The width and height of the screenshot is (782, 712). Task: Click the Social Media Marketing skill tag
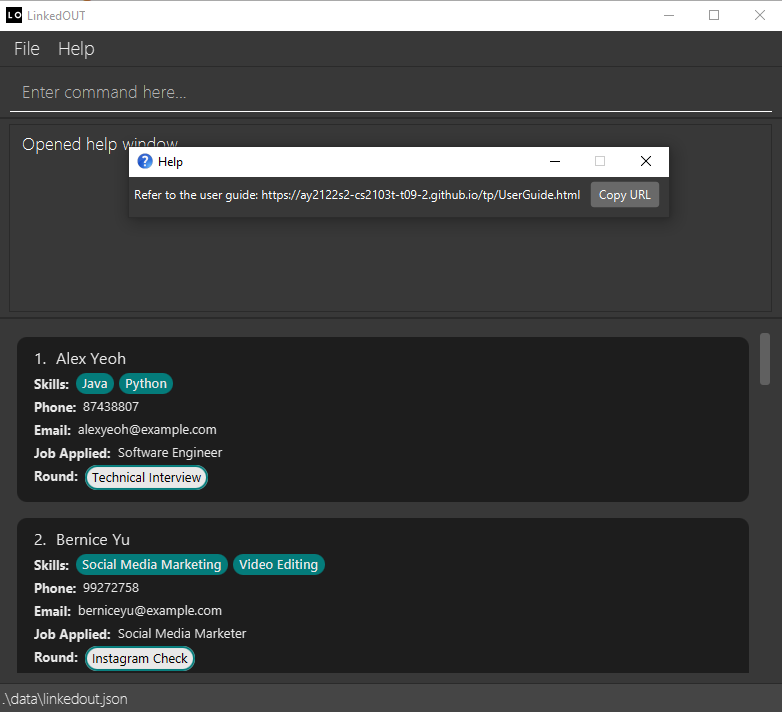(x=152, y=564)
